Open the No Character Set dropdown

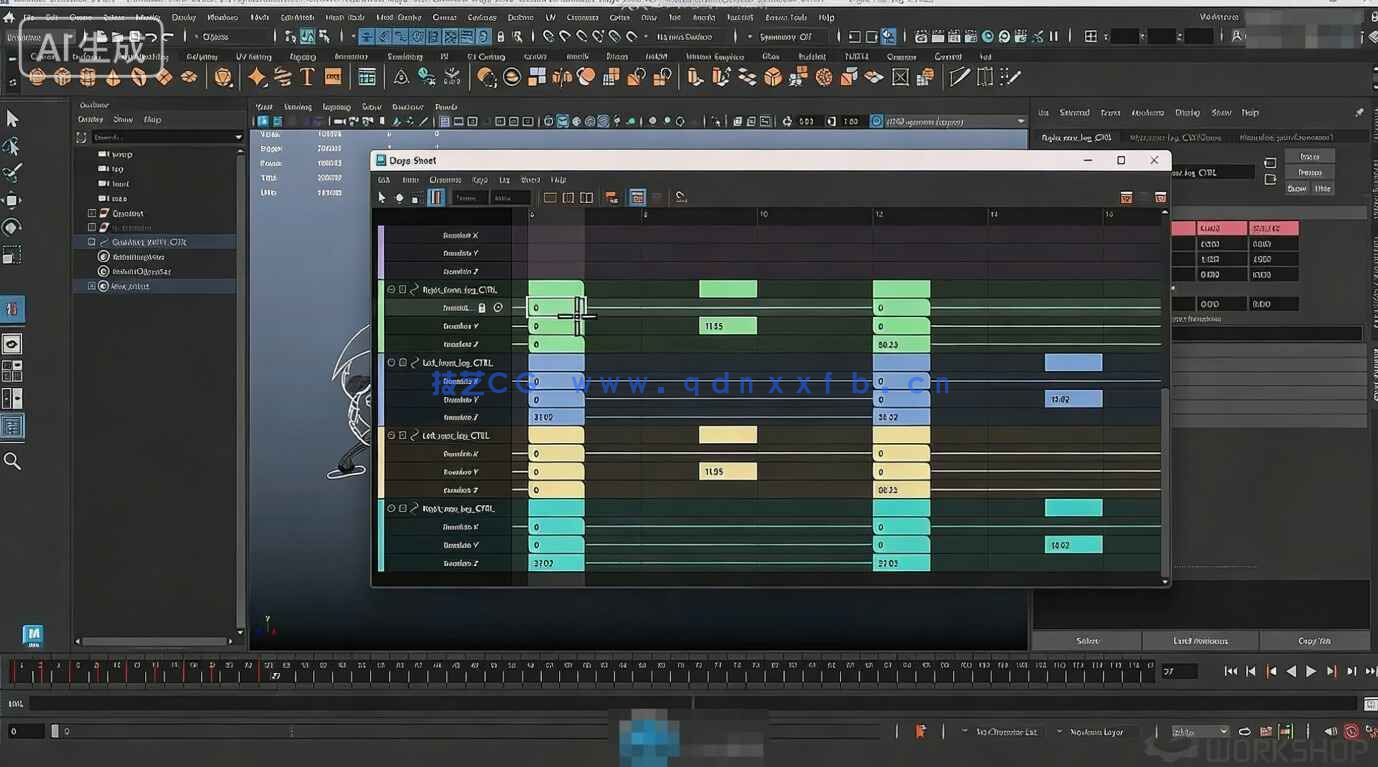click(x=1000, y=732)
